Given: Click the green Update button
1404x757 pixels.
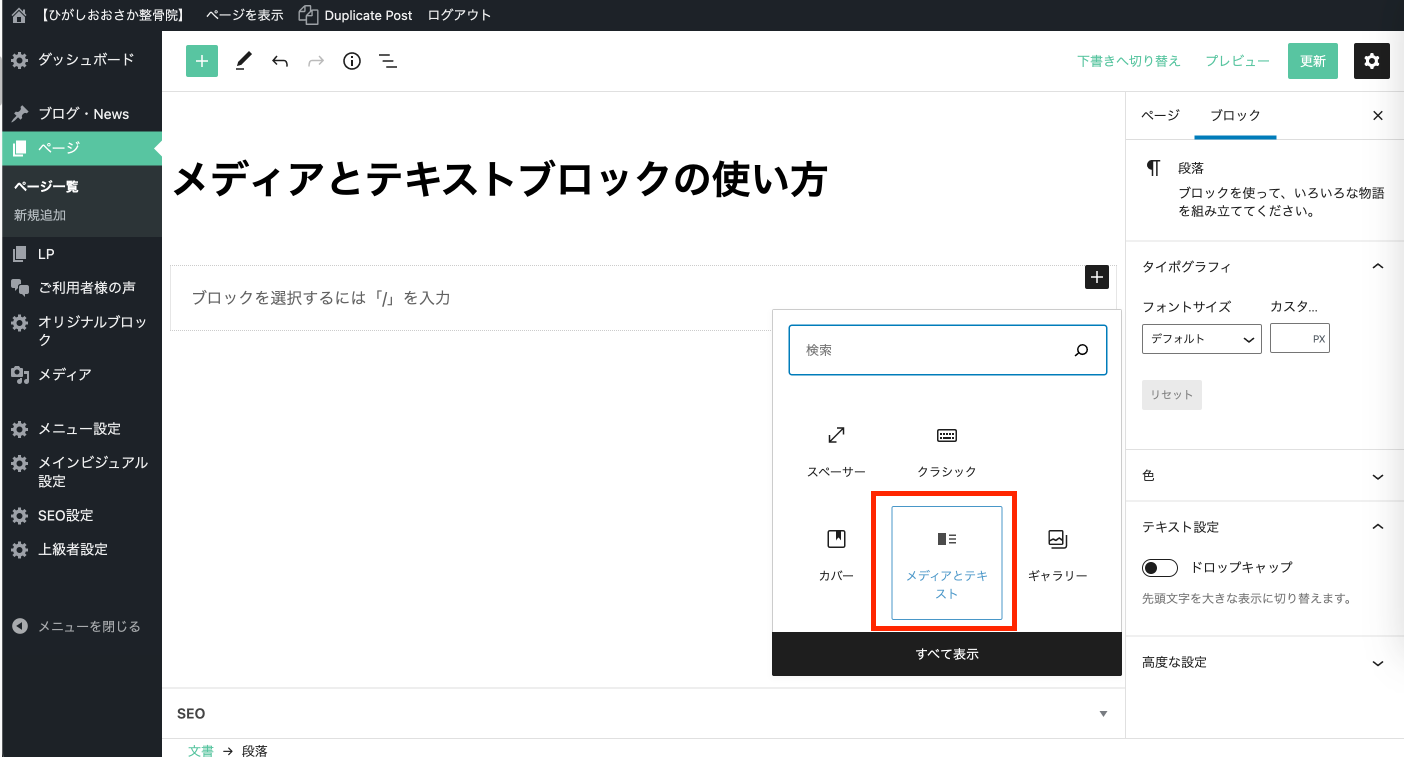Looking at the screenshot, I should click(1312, 61).
